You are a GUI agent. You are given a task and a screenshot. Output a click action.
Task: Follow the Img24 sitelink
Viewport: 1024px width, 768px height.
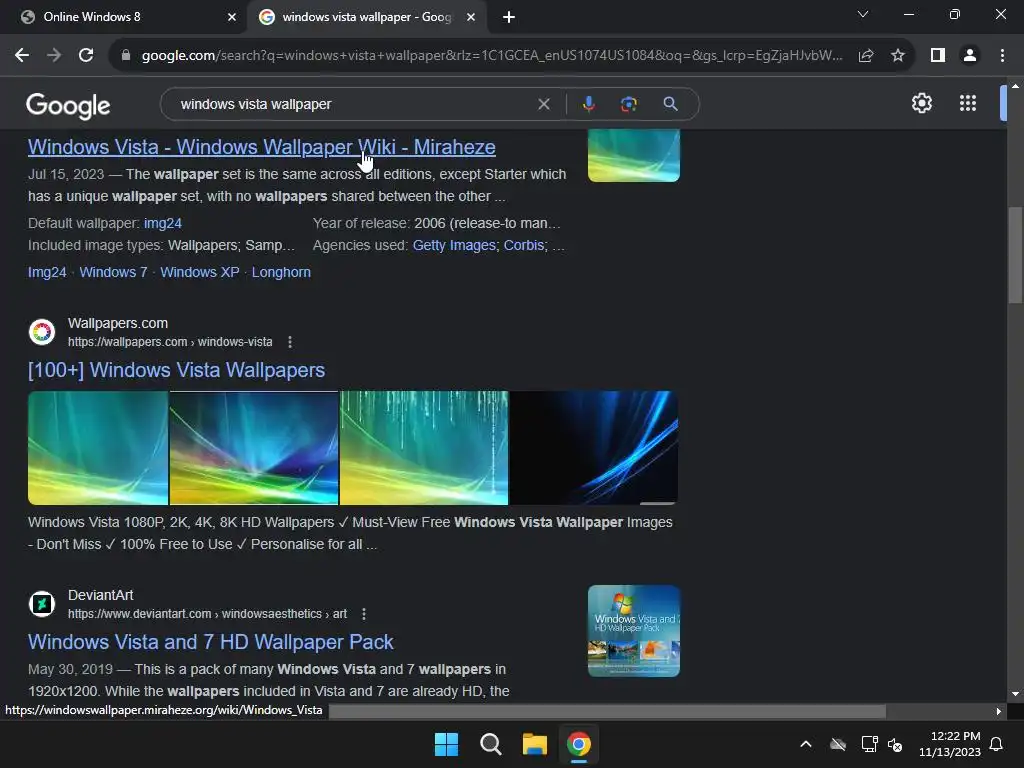coord(47,272)
